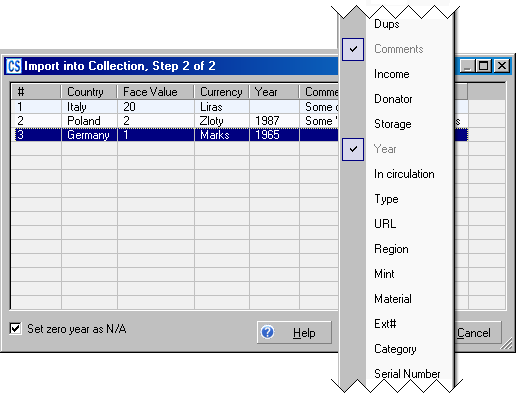This screenshot has width=516, height=397.
Task: Click the Country column header
Action: [89, 92]
